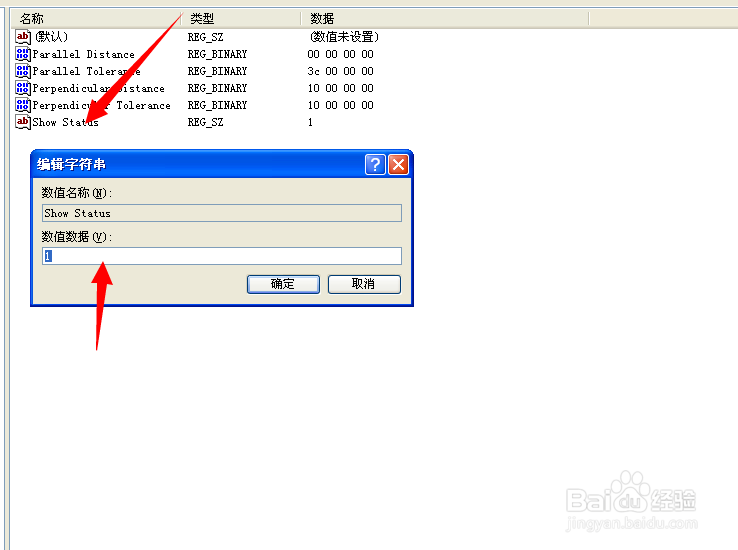Viewport: 738px width, 550px height.
Task: Confirm with the 确定 button
Action: coord(283,284)
